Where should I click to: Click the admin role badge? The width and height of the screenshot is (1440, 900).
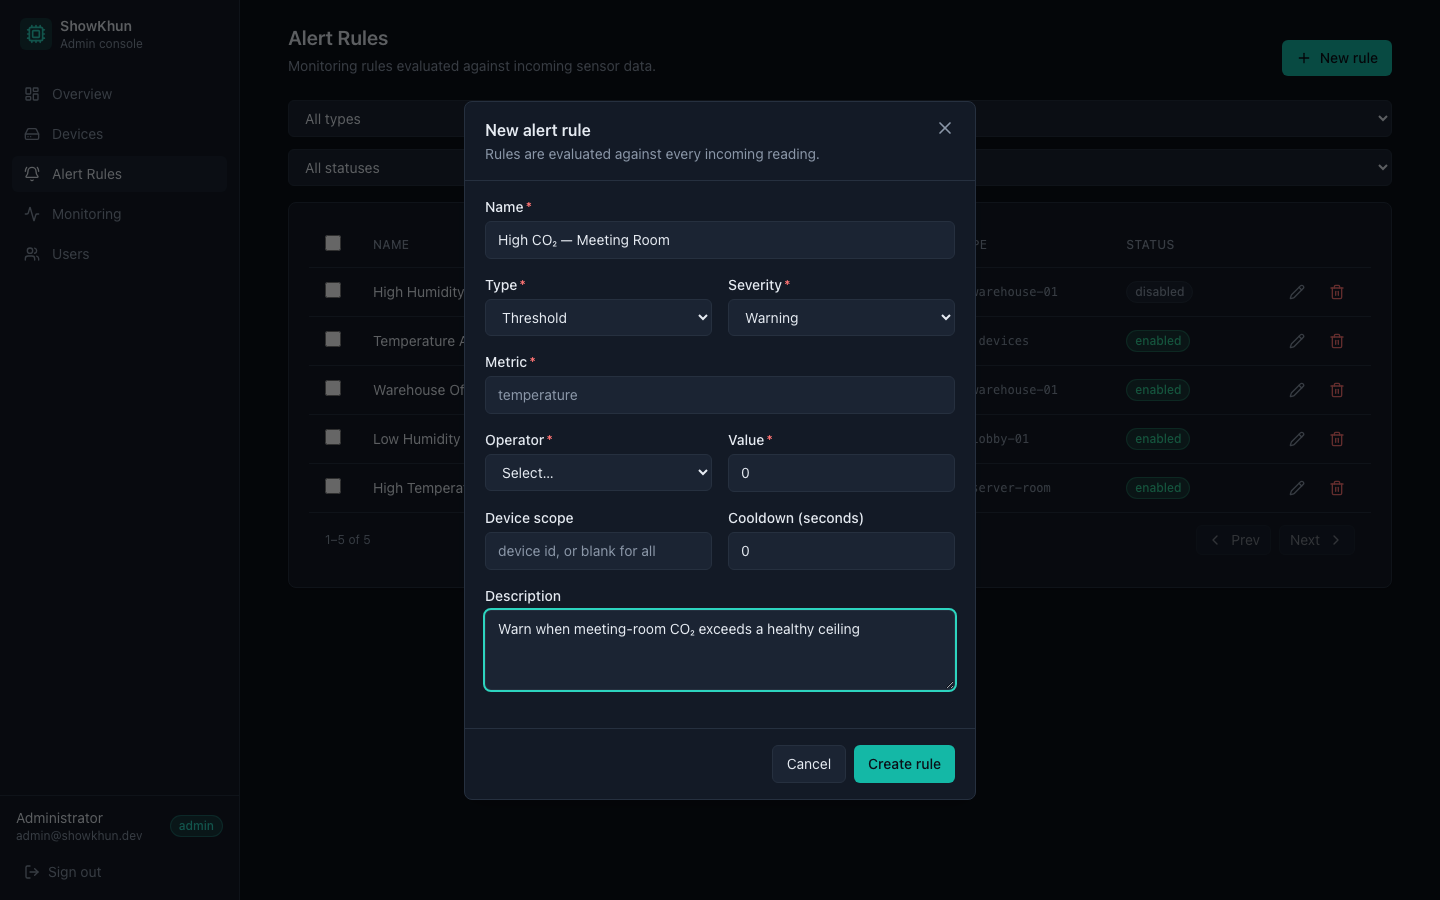196,826
